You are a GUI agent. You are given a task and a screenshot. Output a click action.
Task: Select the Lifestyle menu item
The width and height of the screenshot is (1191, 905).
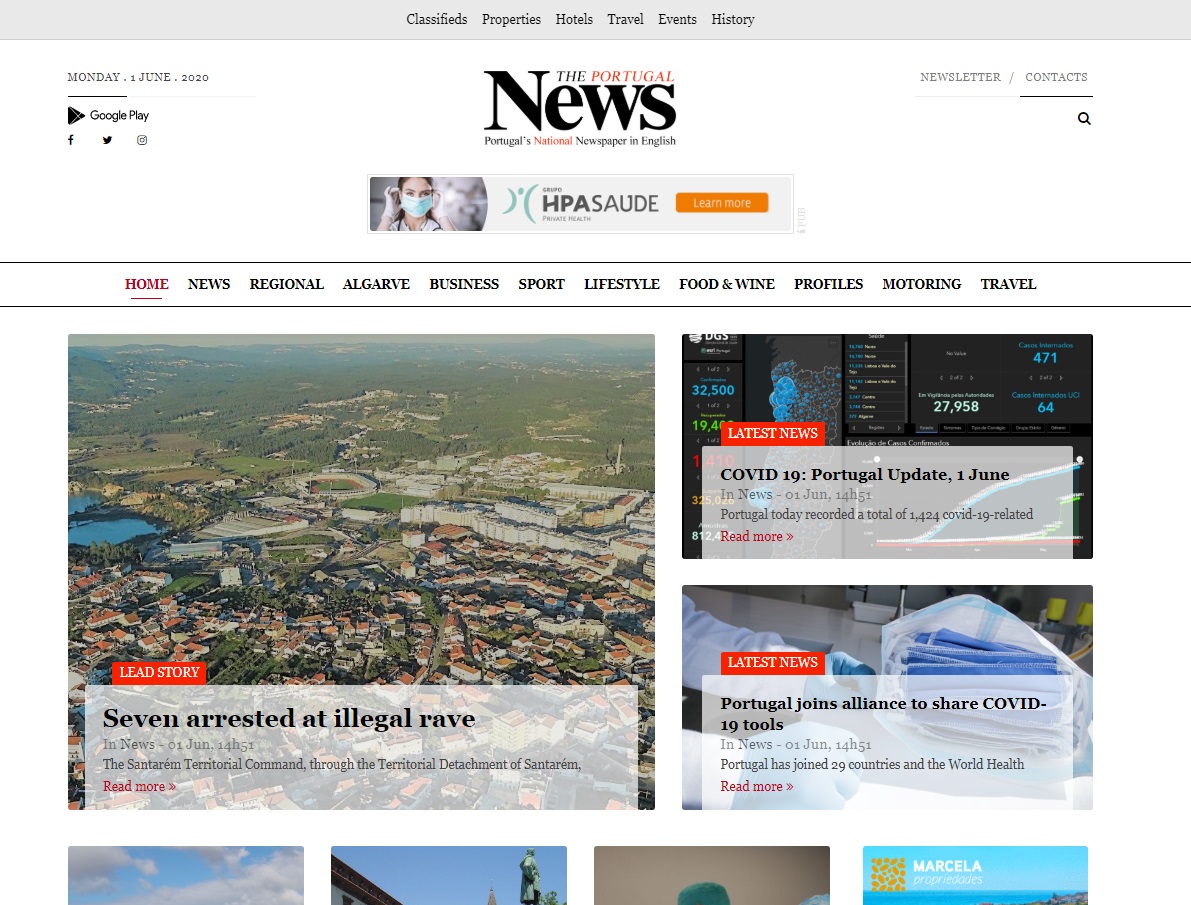[621, 284]
